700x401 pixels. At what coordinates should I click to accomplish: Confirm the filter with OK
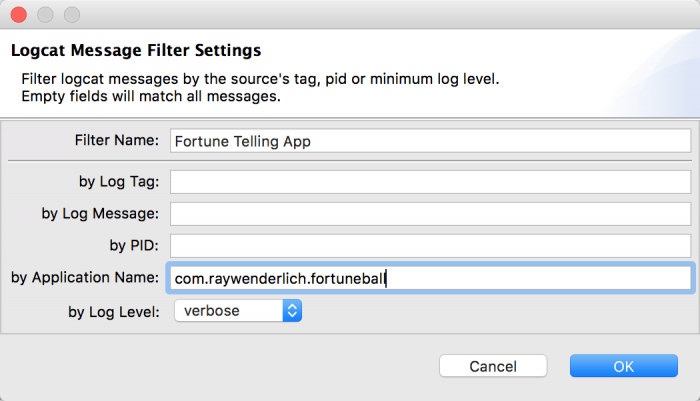point(624,366)
